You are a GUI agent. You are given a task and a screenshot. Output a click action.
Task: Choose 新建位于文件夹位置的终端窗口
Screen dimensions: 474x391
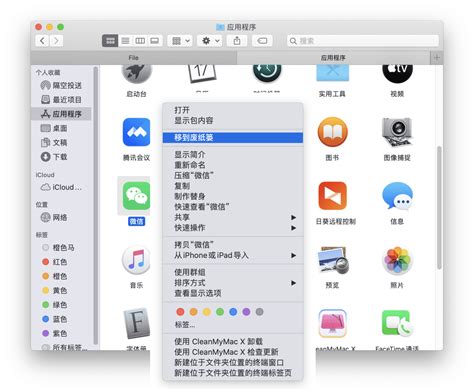click(233, 362)
